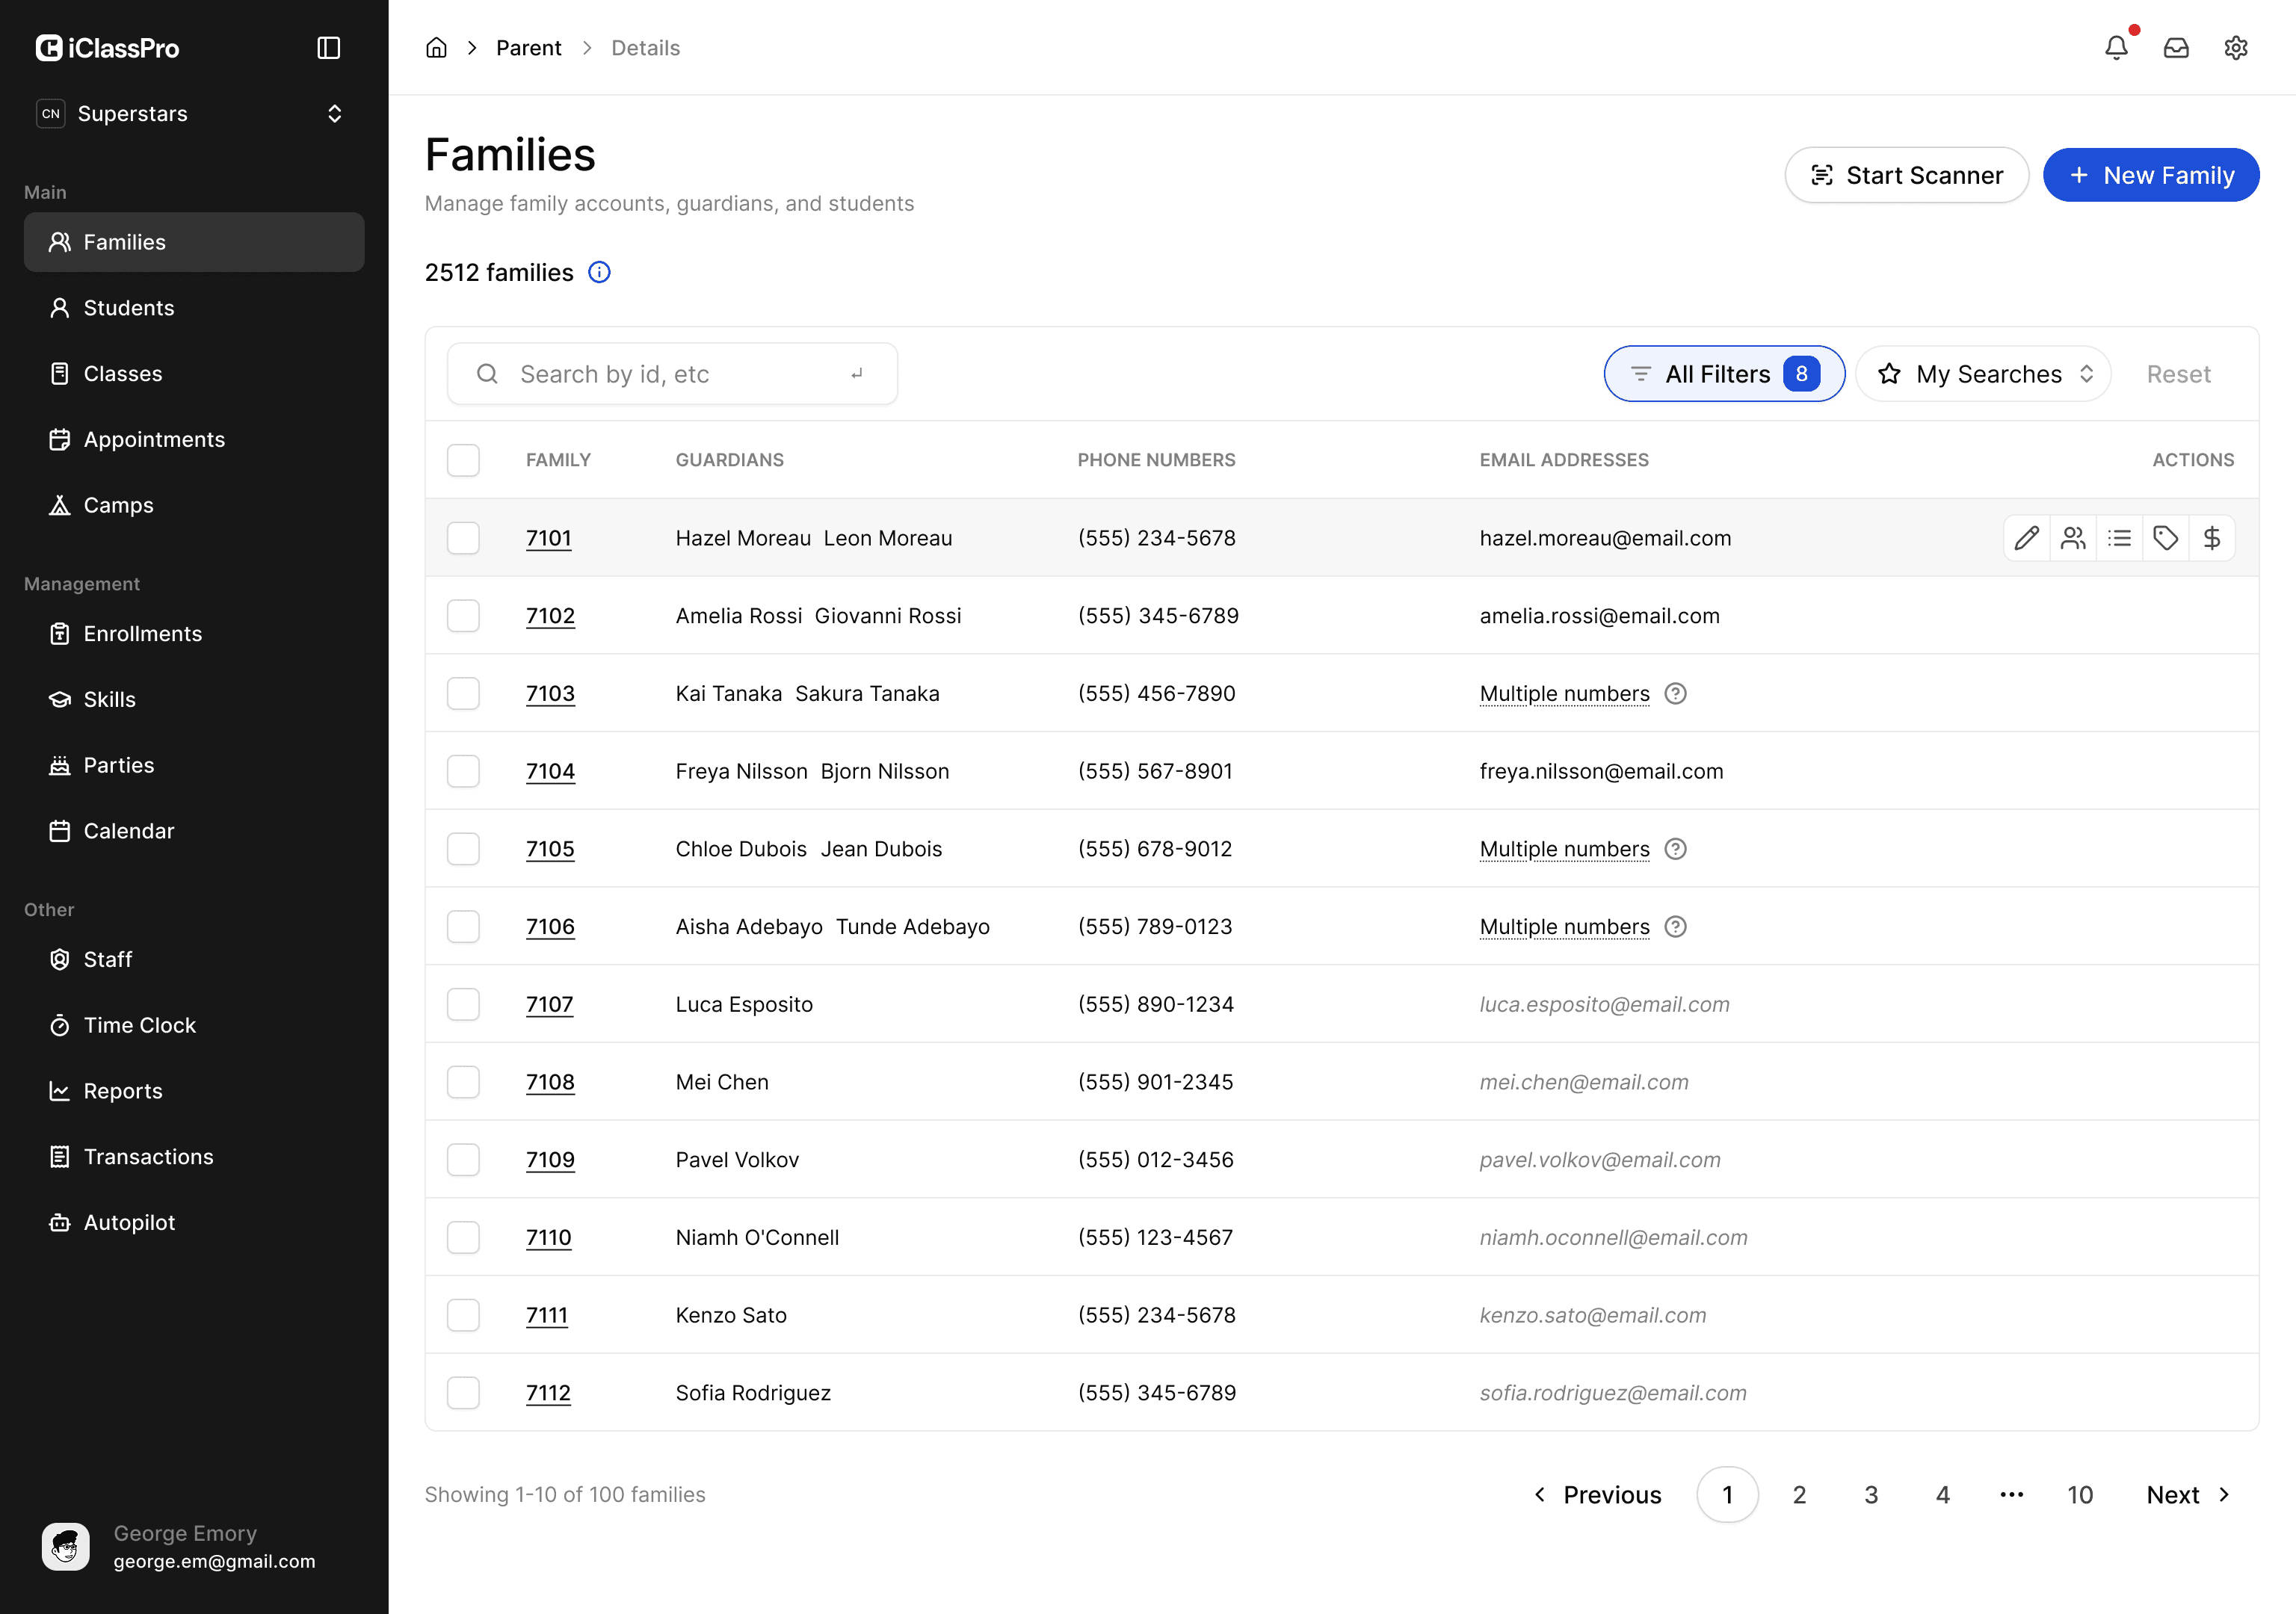Open Parties in sidebar
The image size is (2296, 1614).
[194, 765]
